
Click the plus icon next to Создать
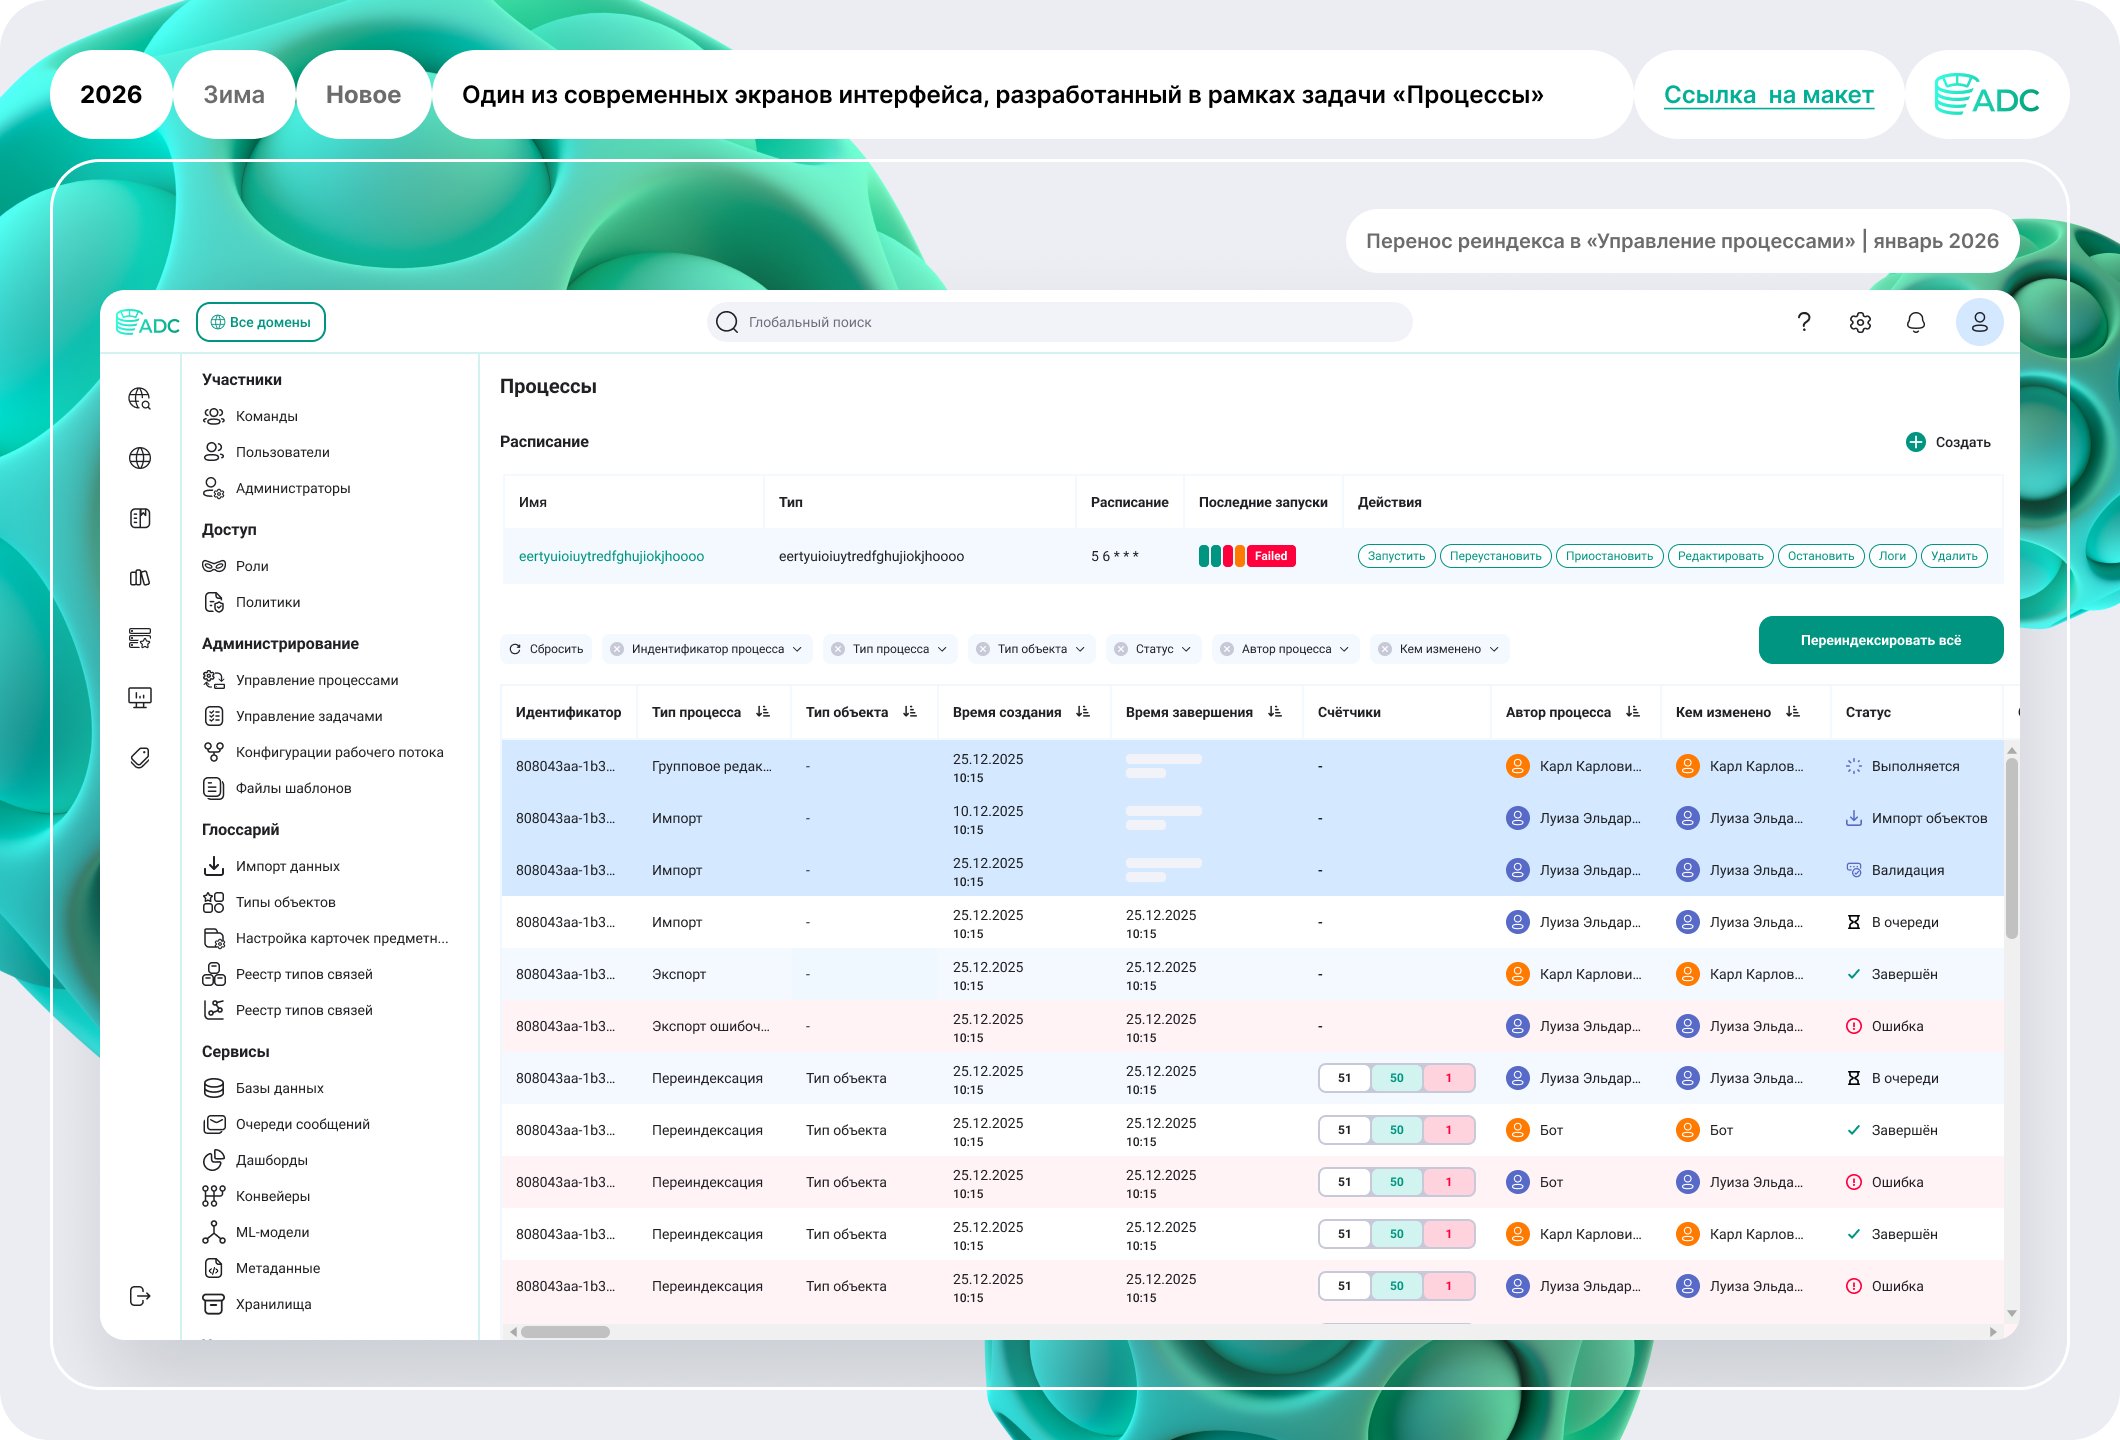tap(1916, 442)
